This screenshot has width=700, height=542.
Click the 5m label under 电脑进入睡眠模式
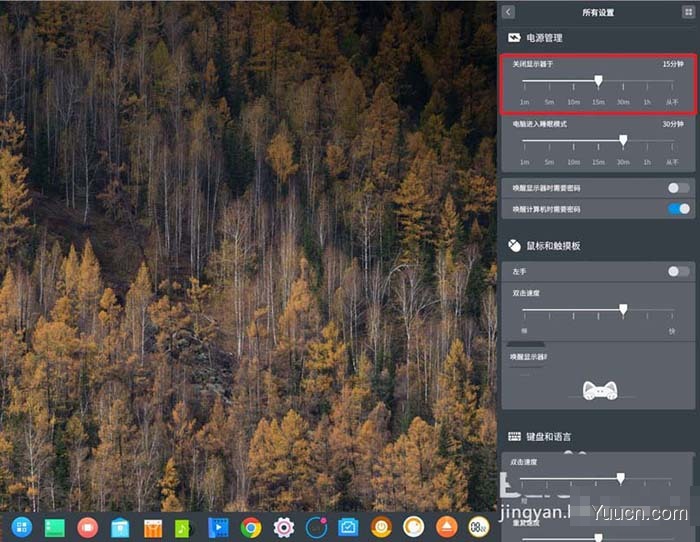pyautogui.click(x=549, y=162)
